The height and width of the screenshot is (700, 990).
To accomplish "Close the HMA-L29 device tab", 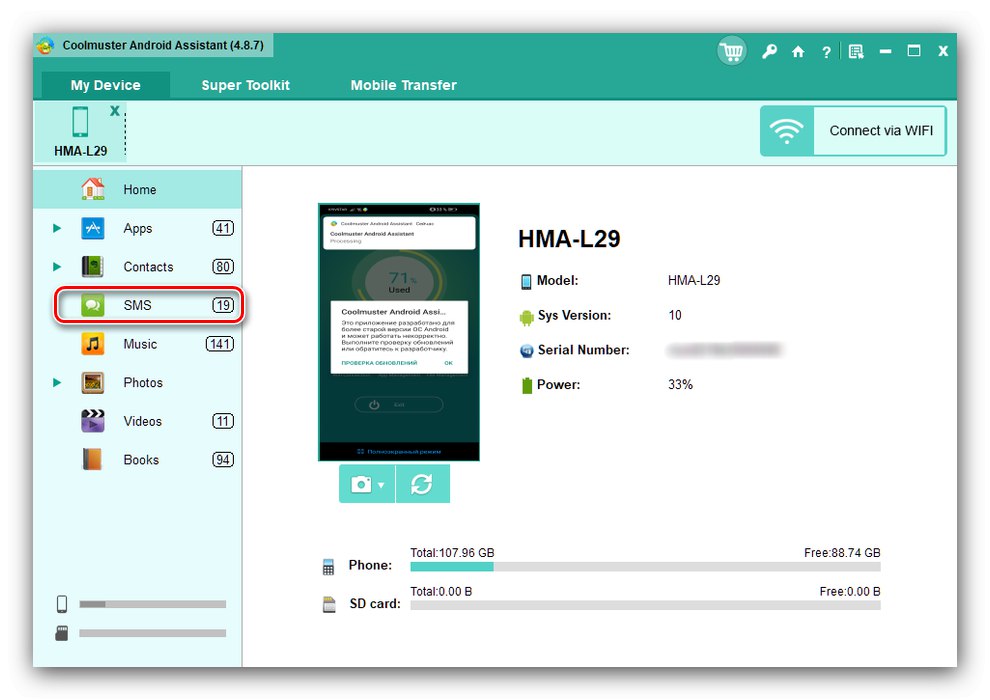I will tap(115, 110).
